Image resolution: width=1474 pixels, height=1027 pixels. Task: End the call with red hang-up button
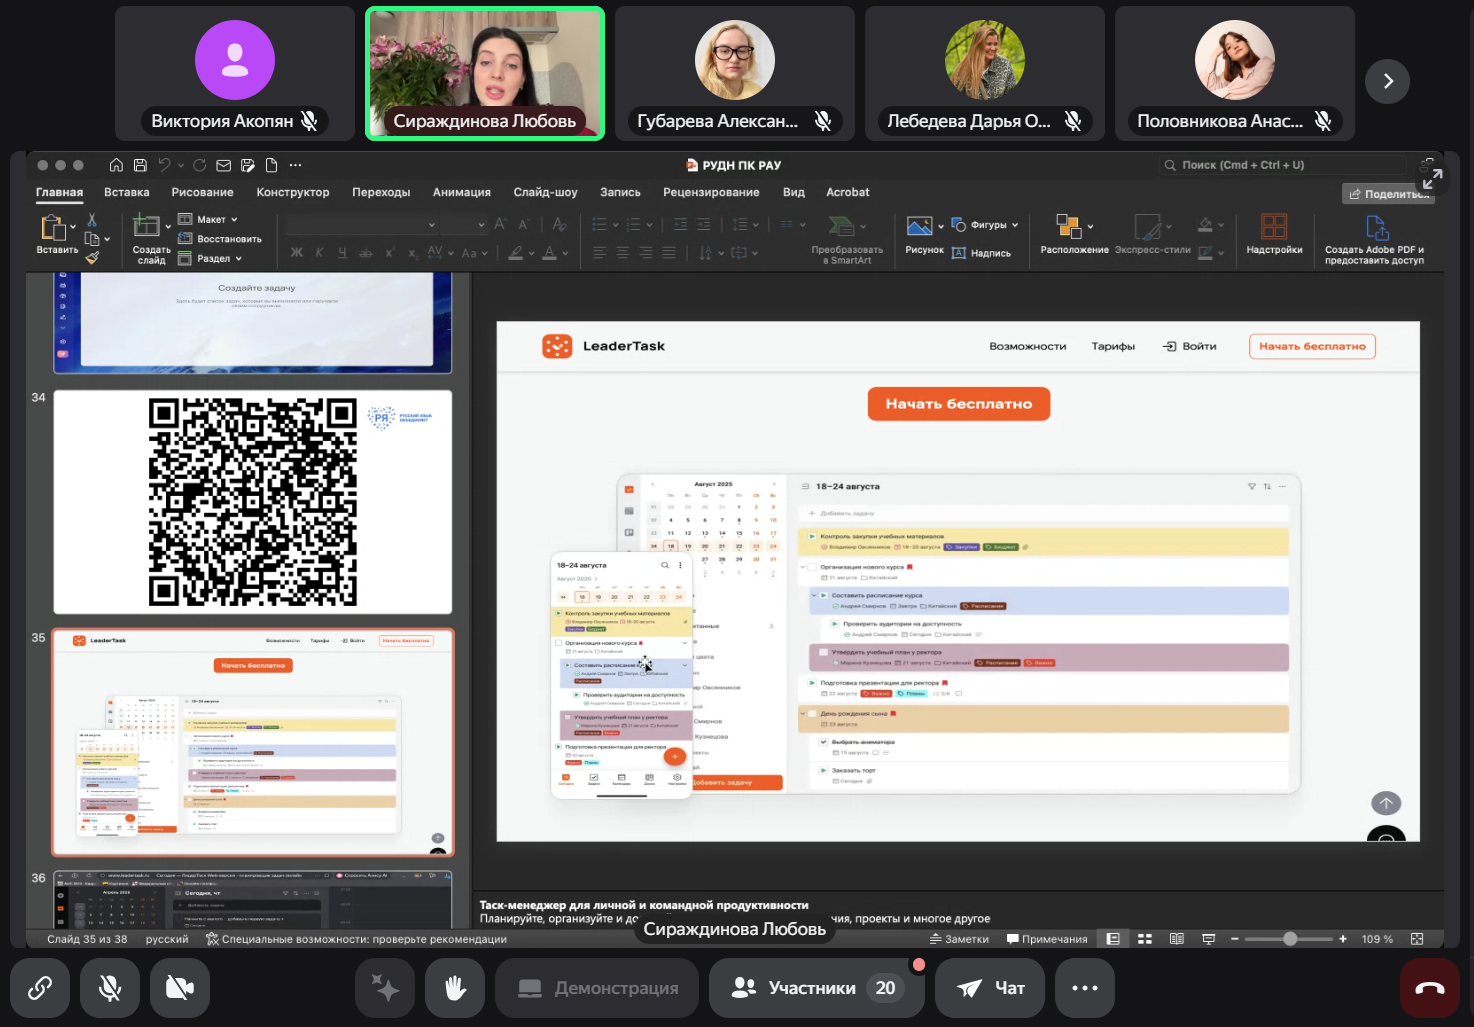point(1430,988)
